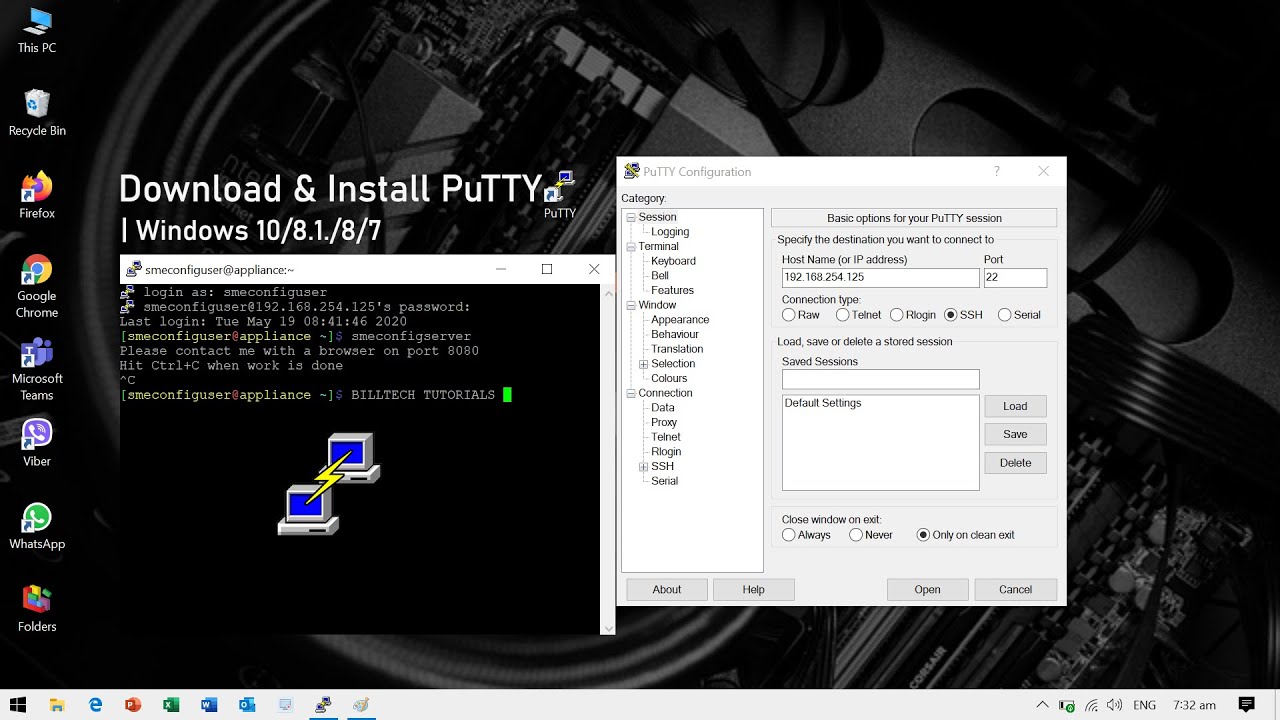Click the PuTTY desktop shortcut icon
Viewport: 1280px width, 720px height.
pyautogui.click(x=560, y=195)
